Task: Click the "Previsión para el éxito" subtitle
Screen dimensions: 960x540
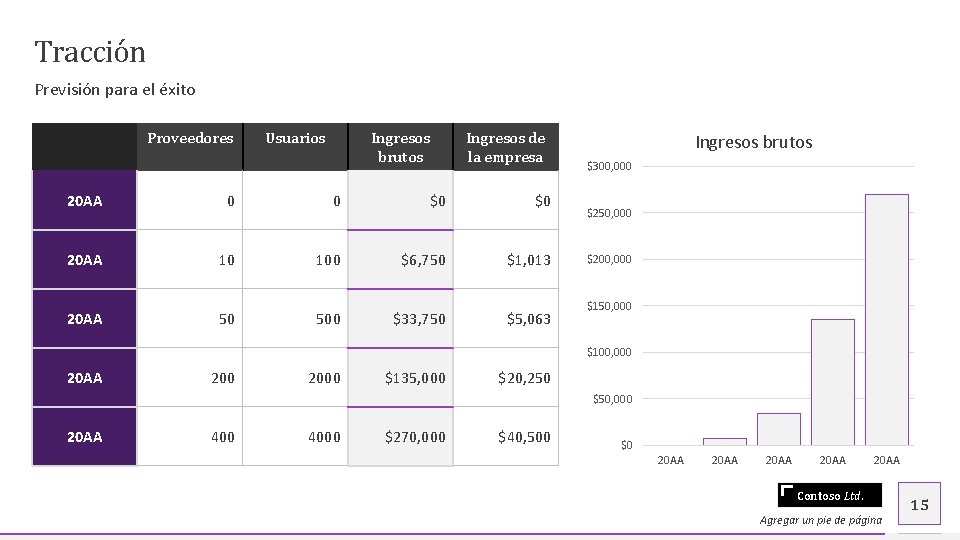Action: pos(115,90)
